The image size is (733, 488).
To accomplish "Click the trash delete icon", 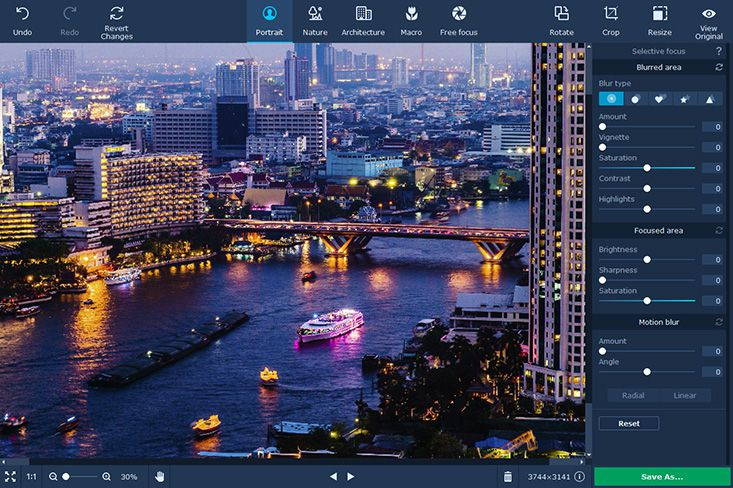I will point(508,477).
